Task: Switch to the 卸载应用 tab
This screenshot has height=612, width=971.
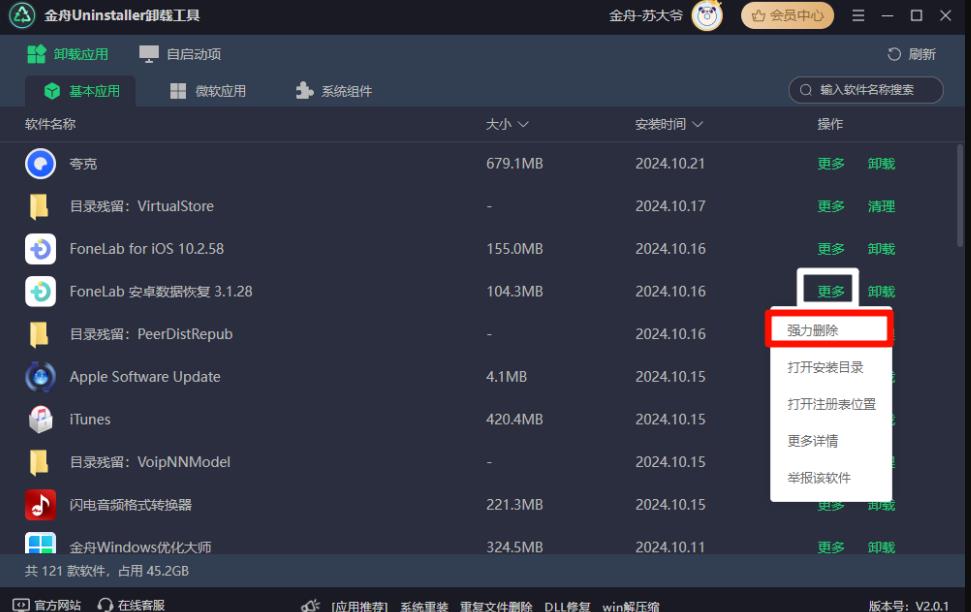Action: pyautogui.click(x=67, y=55)
